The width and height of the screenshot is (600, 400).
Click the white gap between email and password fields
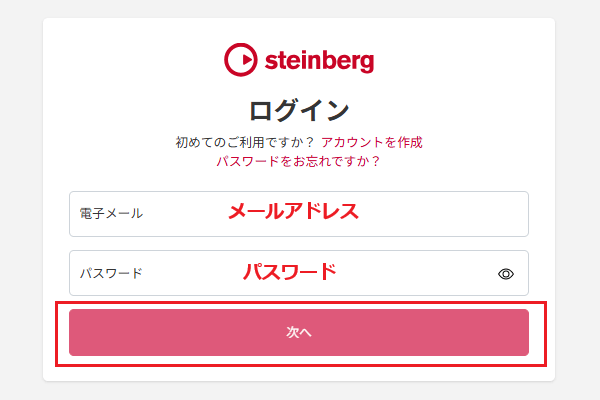300,243
